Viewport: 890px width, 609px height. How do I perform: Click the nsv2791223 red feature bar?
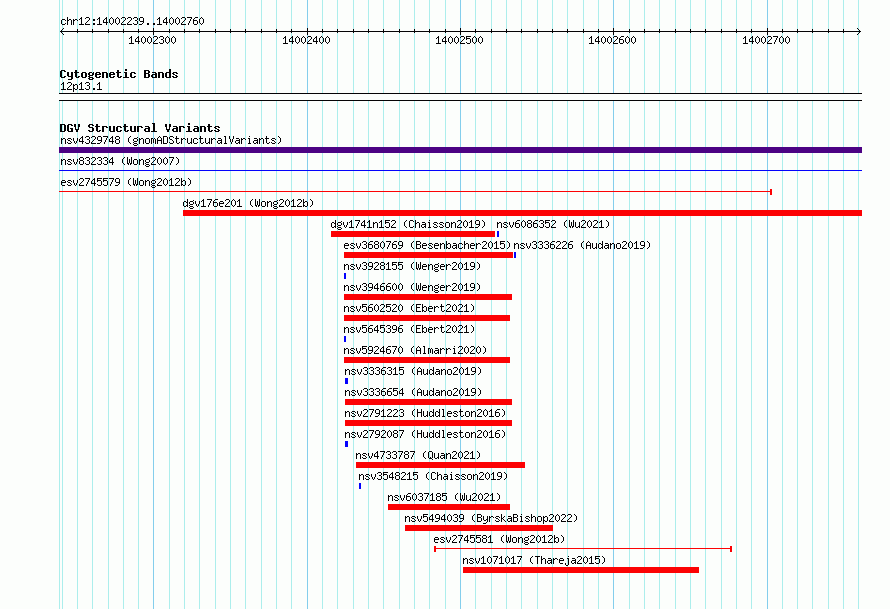tap(429, 423)
